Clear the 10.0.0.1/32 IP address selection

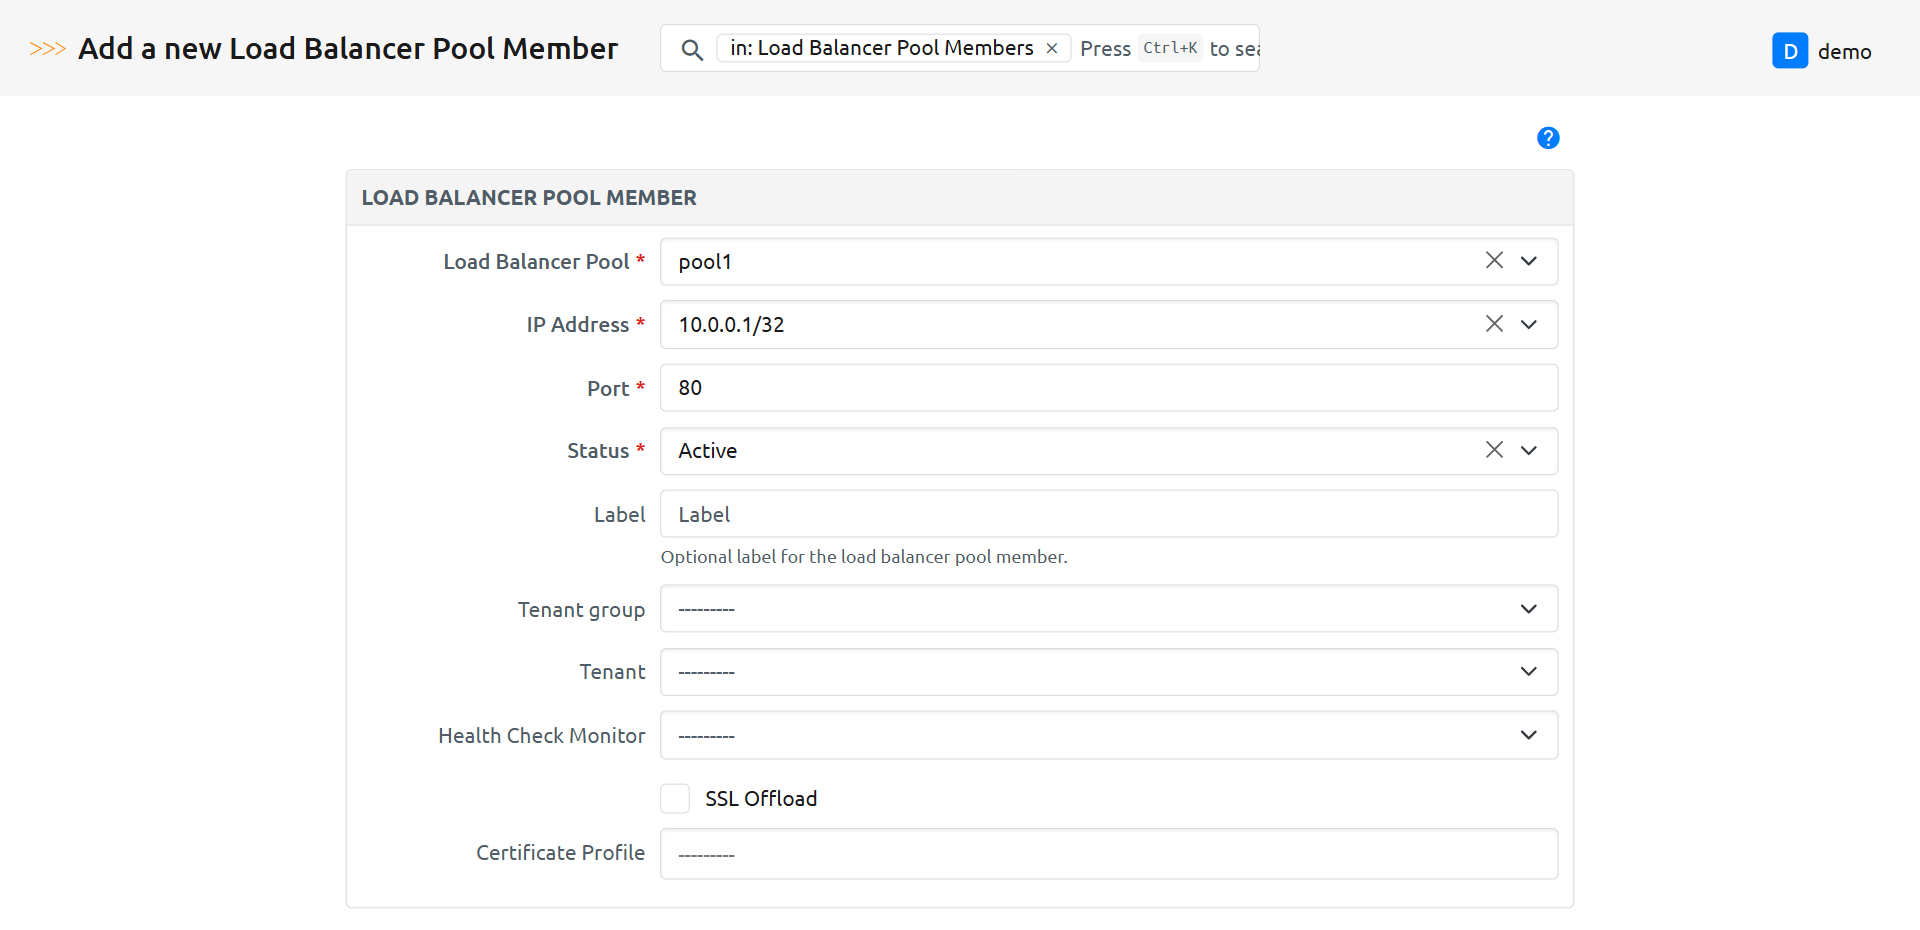click(x=1494, y=324)
